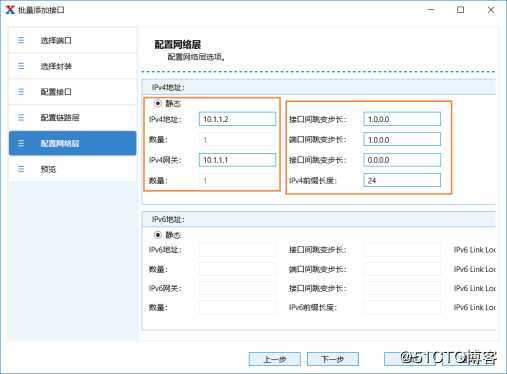Select the 静态 radio under IPv6地址
Viewport: 507px width, 374px height.
[158, 235]
